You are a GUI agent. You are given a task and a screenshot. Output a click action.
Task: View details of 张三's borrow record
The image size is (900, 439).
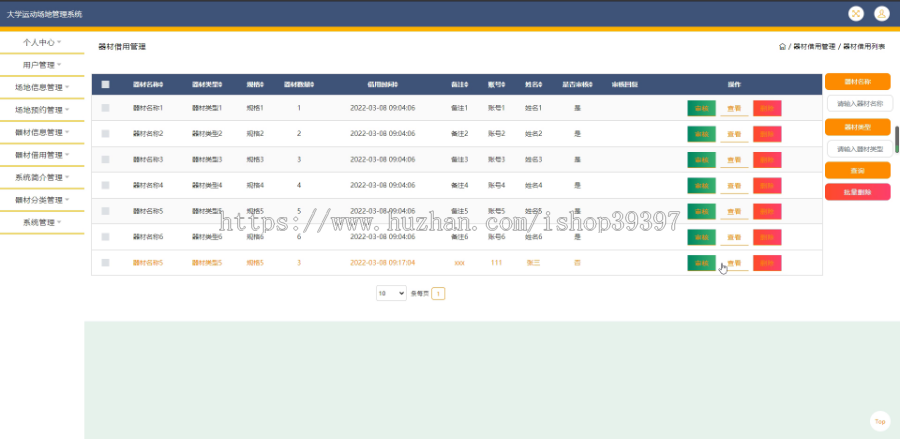[x=734, y=263]
